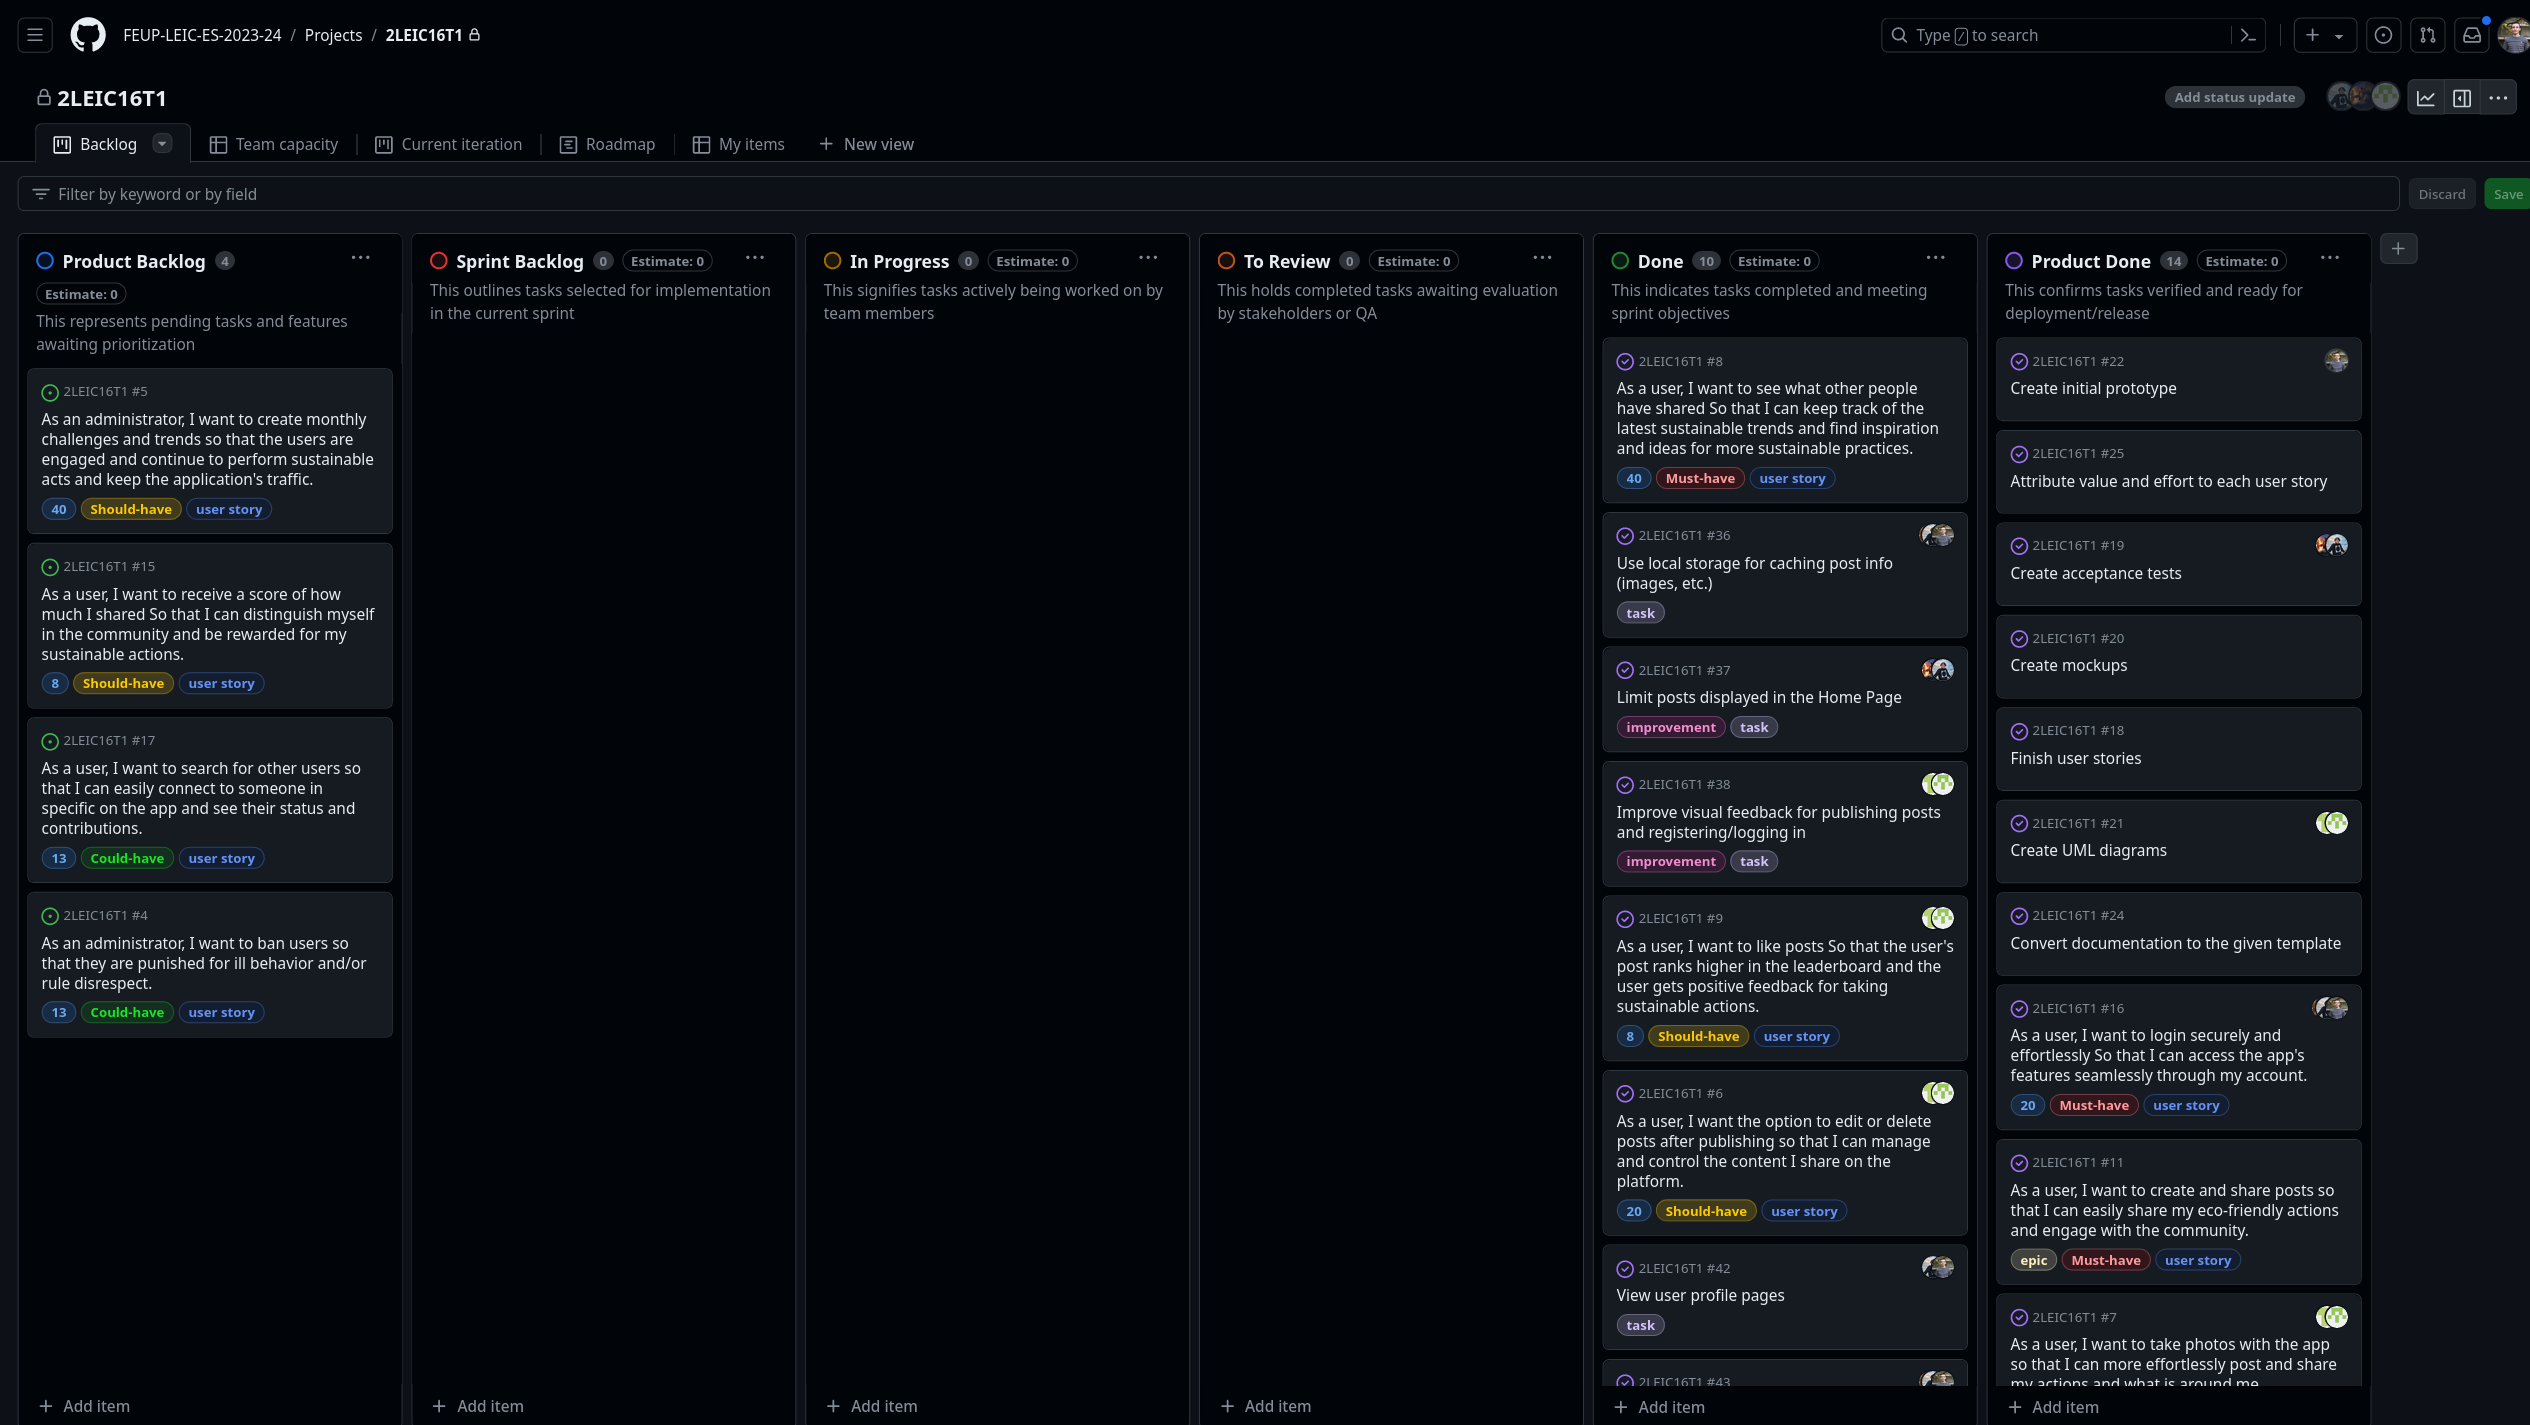The image size is (2530, 1425).
Task: Open Product Backlog column options menu
Action: [x=361, y=258]
